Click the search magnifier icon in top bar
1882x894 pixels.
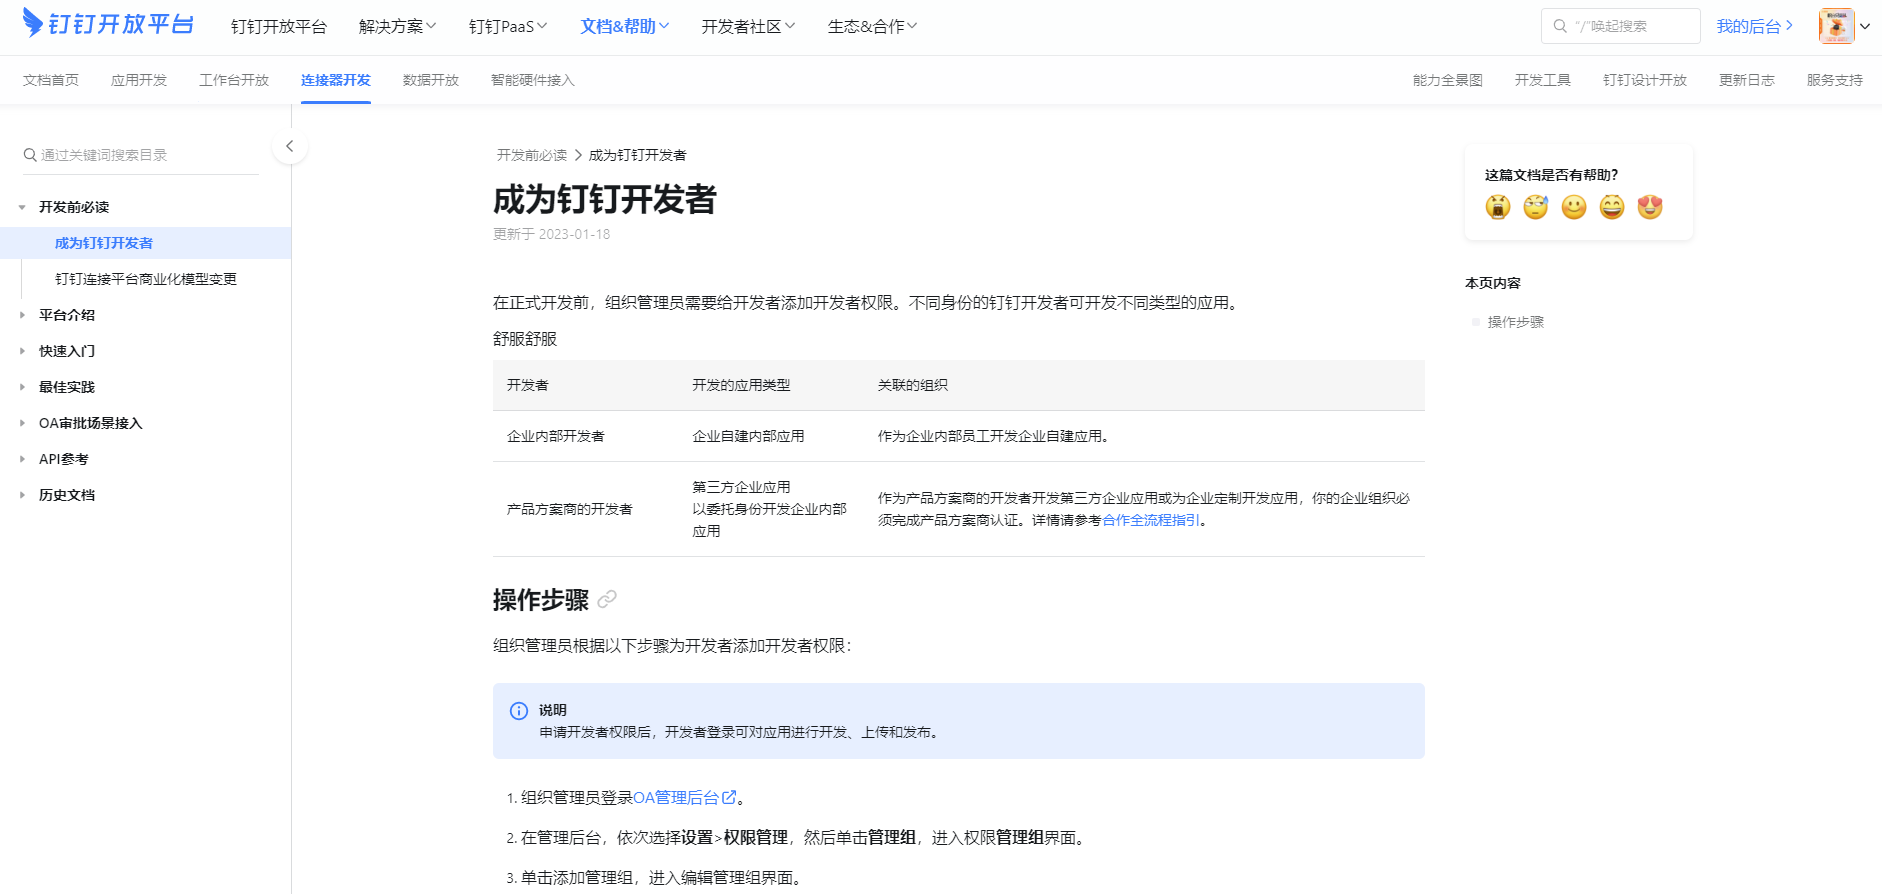pos(1560,26)
